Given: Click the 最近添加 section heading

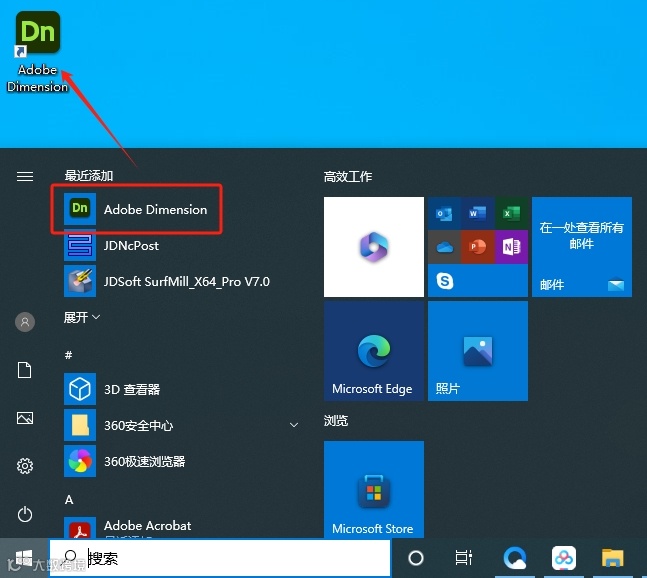Looking at the screenshot, I should [89, 176].
